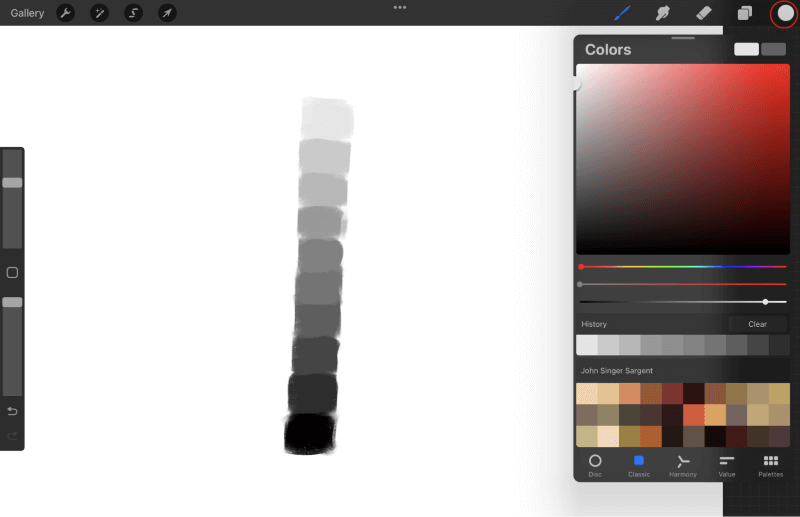Pick the bright orange-red Sargent palette swatch
The height and width of the screenshot is (517, 800).
pos(693,415)
